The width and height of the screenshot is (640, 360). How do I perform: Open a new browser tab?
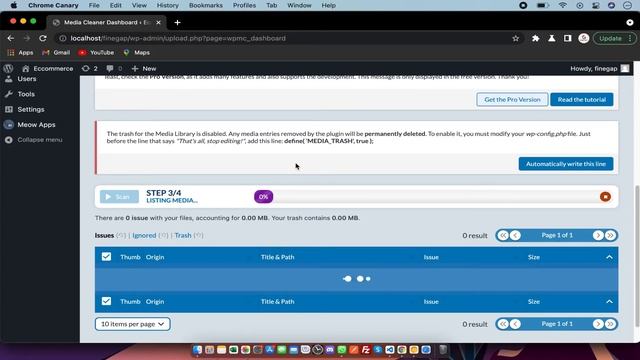(177, 22)
